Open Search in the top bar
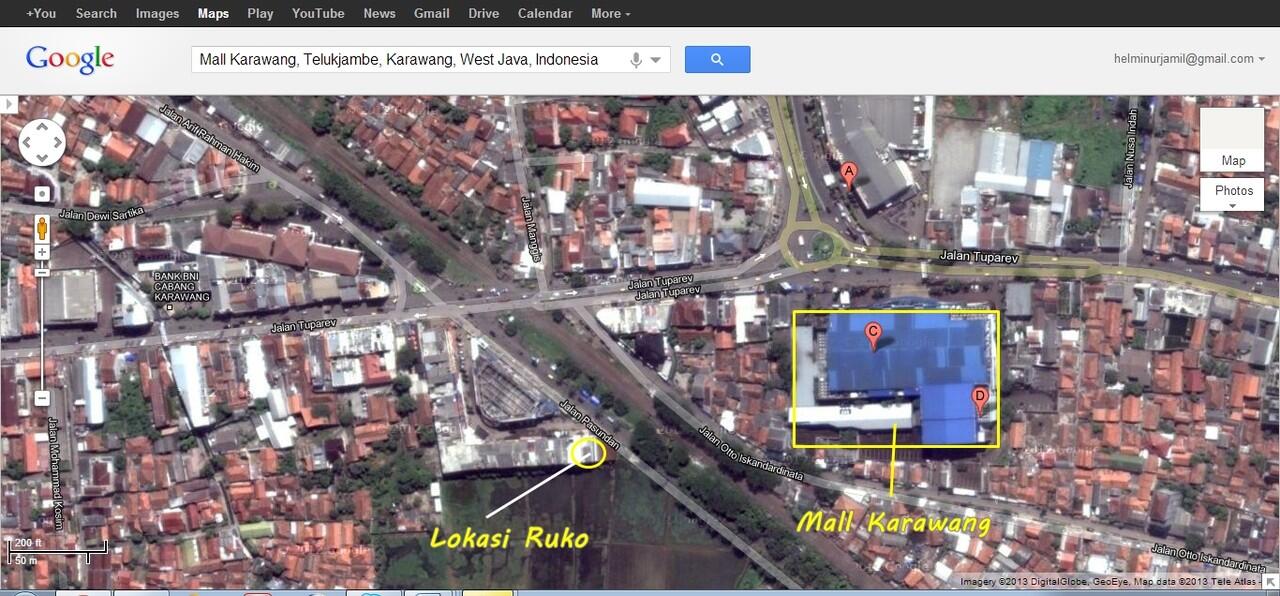Screen dimensions: 1280x596 click(x=96, y=13)
